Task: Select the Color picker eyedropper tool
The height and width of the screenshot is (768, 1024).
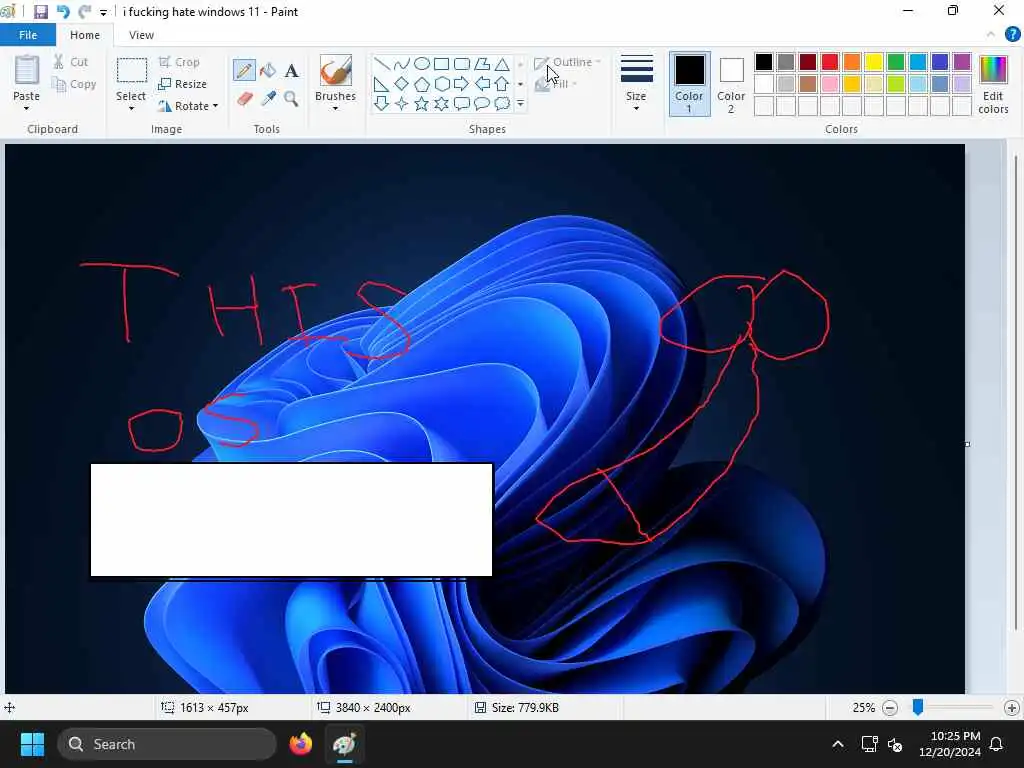Action: tap(268, 99)
